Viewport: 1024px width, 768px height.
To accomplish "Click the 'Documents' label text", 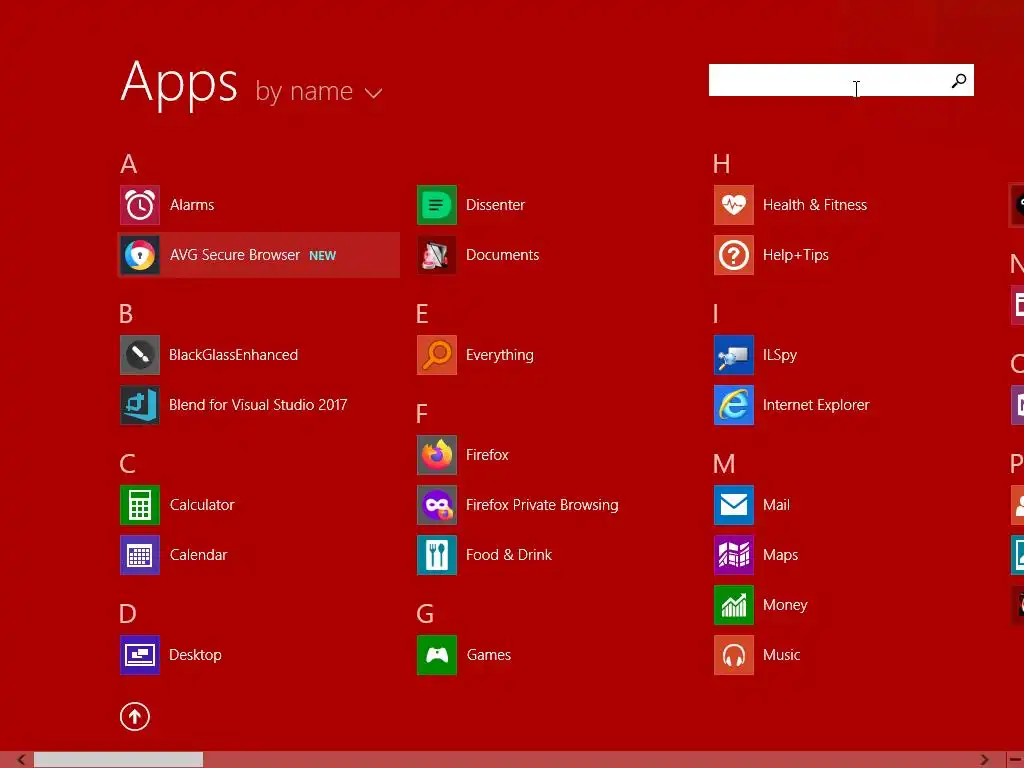I will pos(503,255).
